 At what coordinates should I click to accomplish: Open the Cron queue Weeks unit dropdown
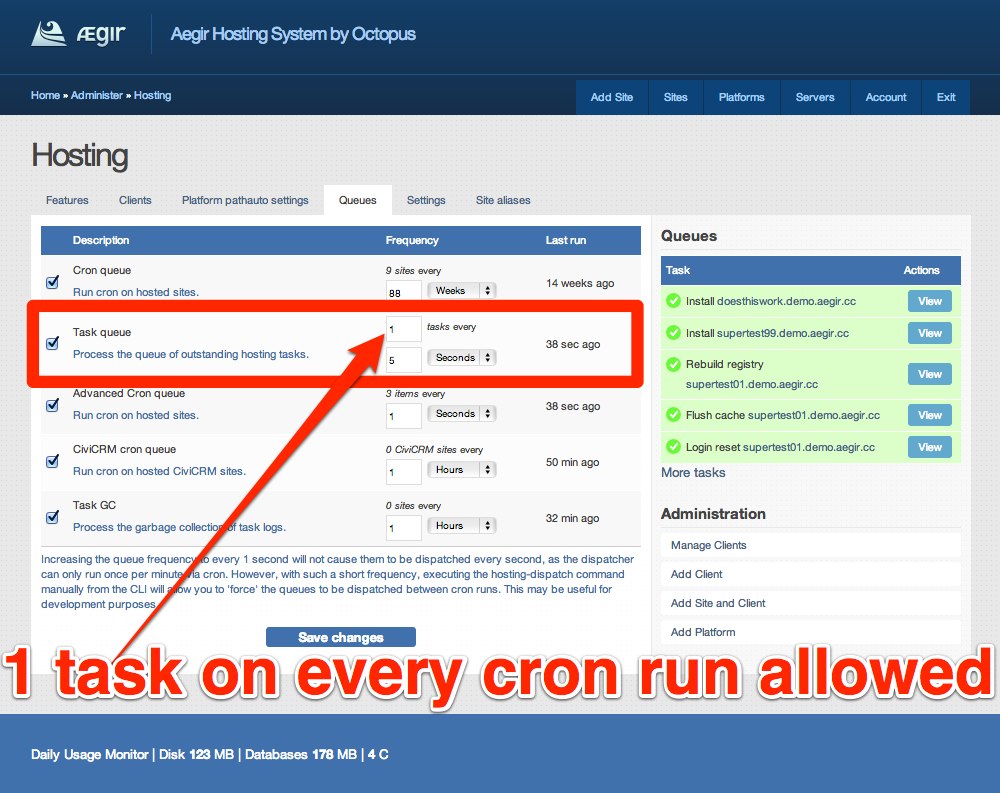(x=462, y=290)
